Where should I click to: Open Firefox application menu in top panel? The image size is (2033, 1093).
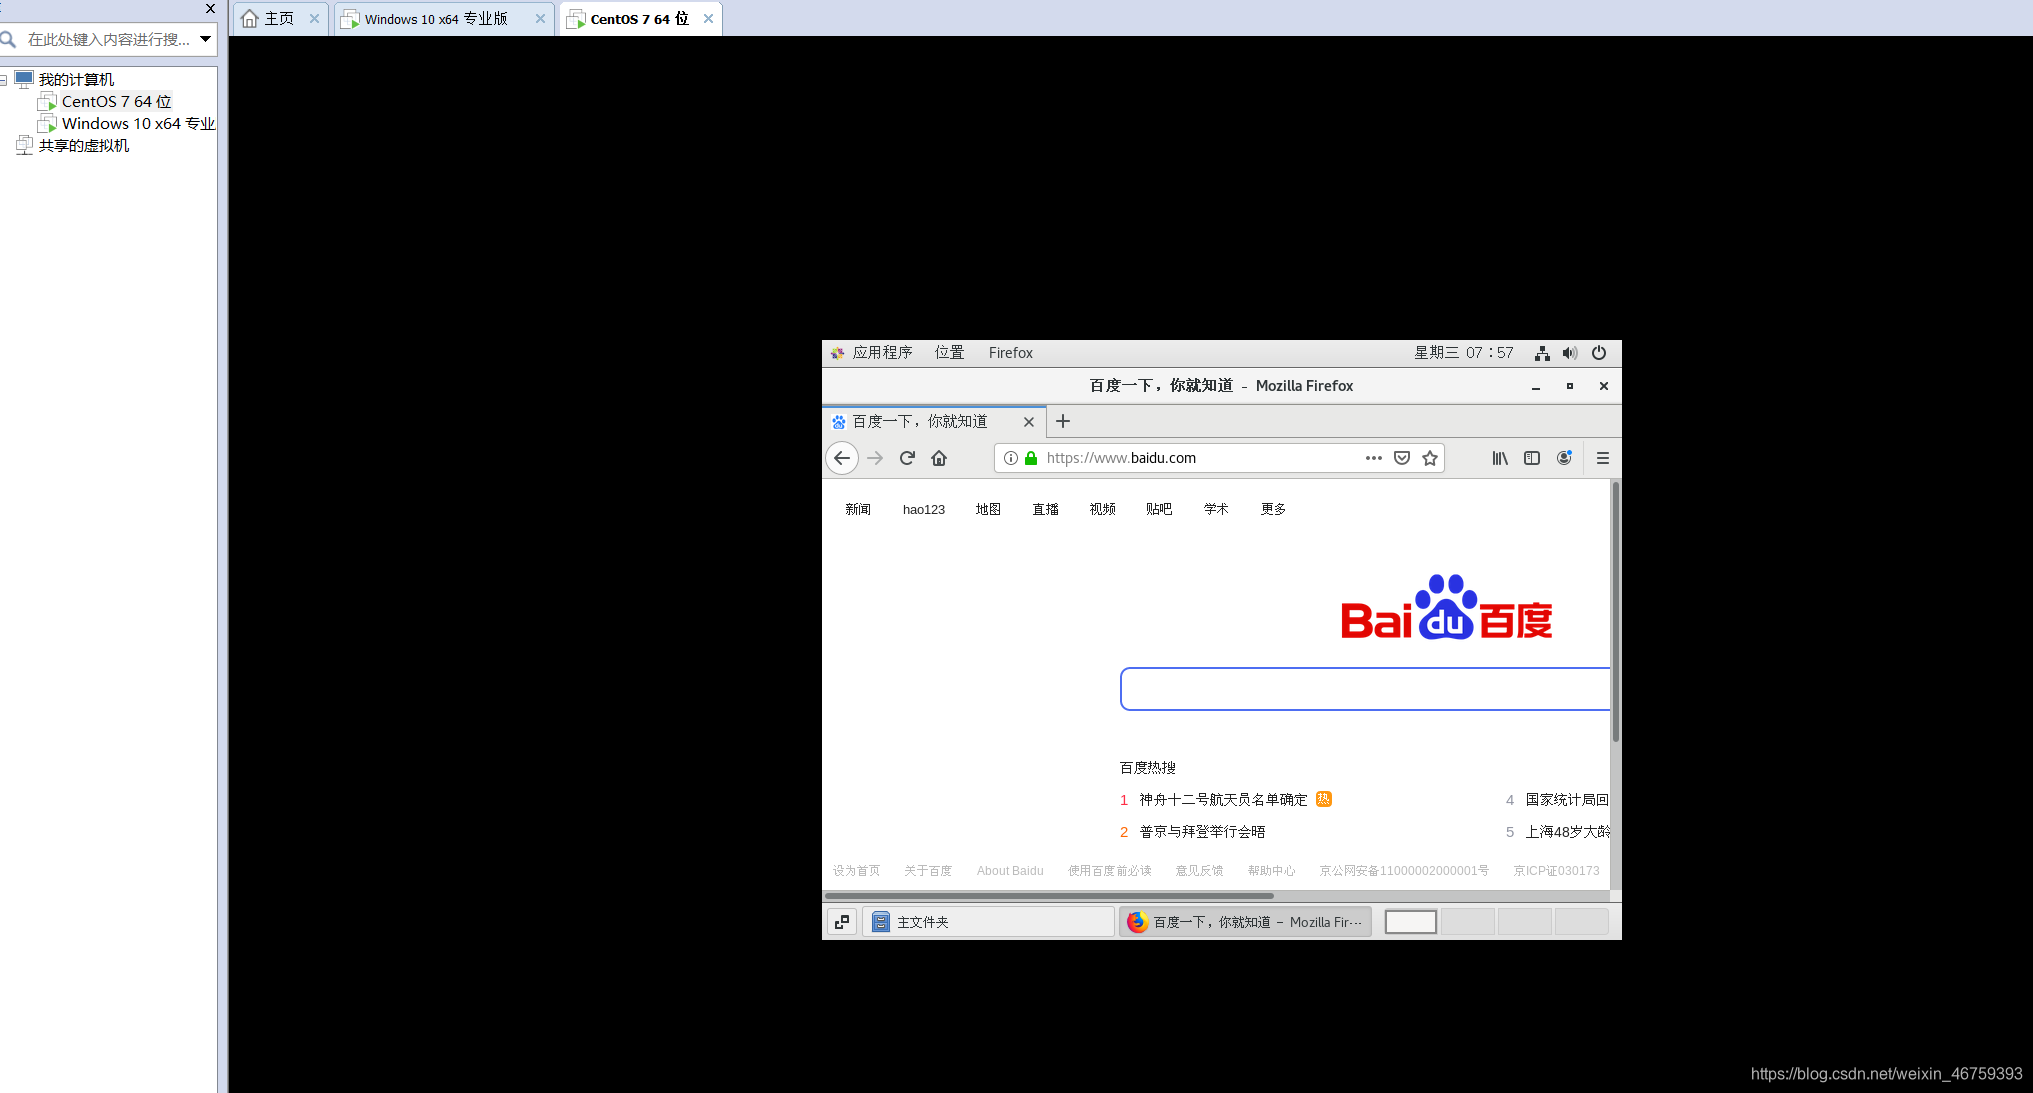tap(1010, 353)
